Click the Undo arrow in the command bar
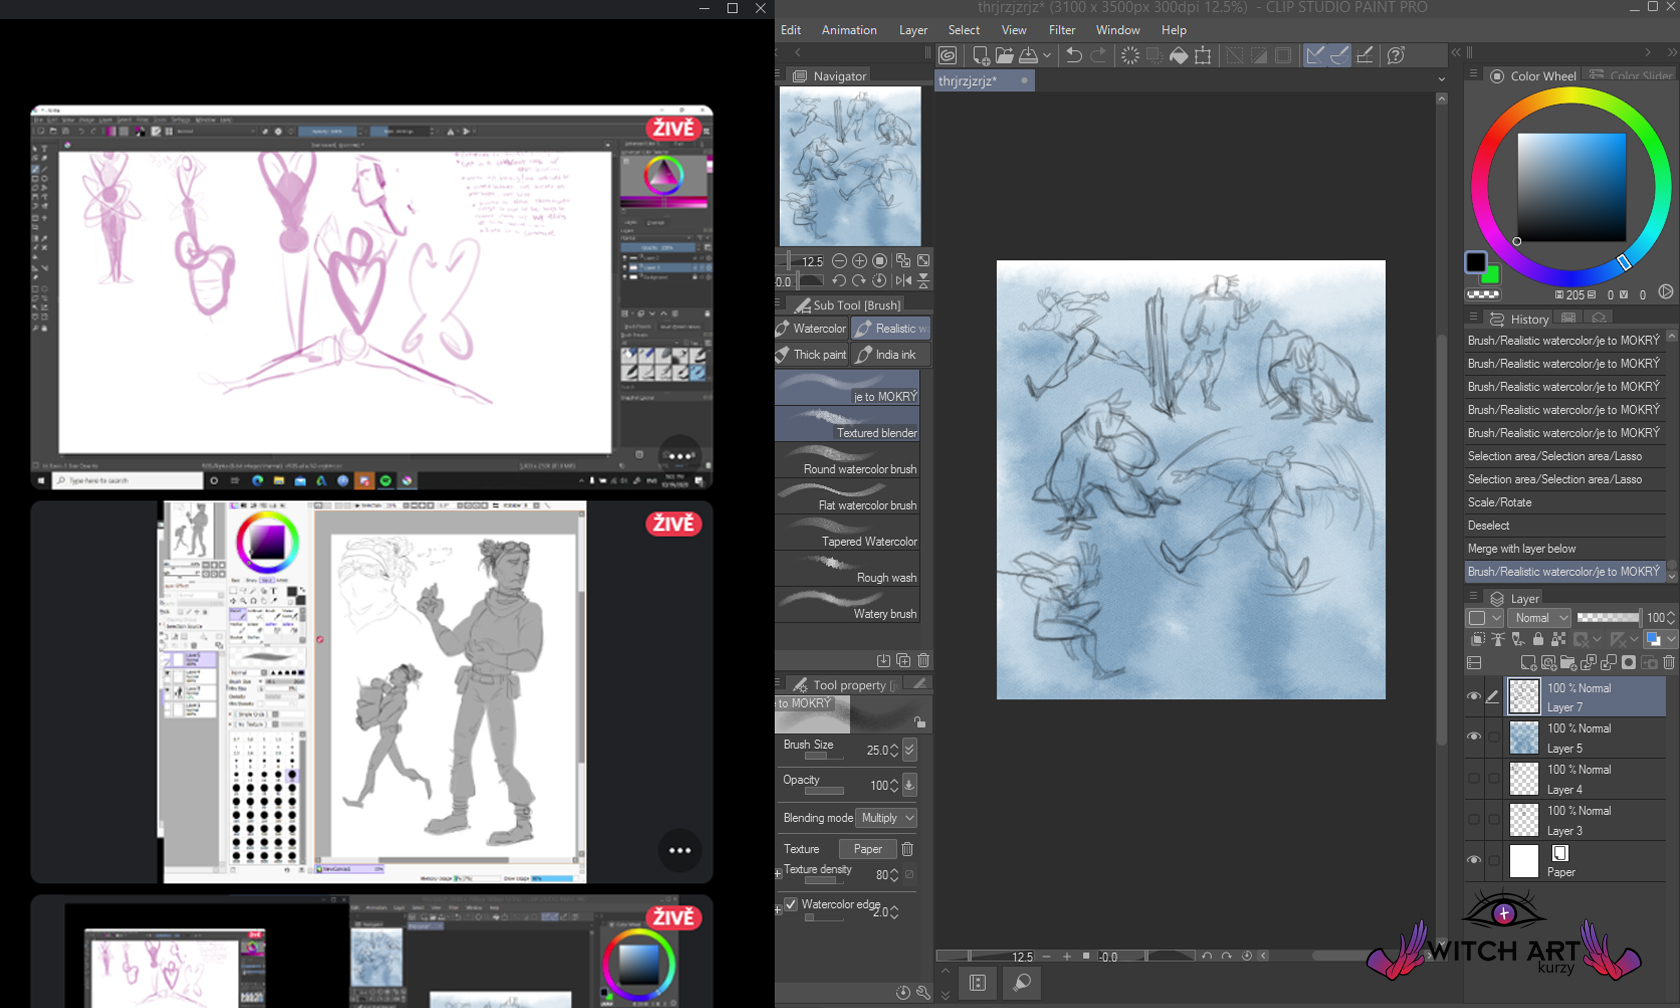Image resolution: width=1680 pixels, height=1008 pixels. click(x=1073, y=55)
